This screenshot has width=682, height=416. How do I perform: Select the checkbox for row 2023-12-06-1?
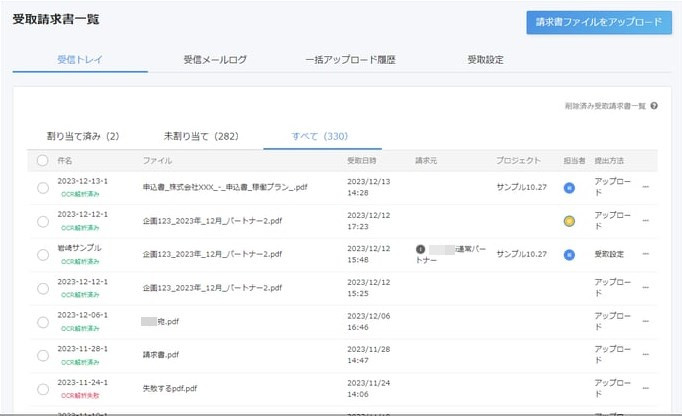pos(43,322)
